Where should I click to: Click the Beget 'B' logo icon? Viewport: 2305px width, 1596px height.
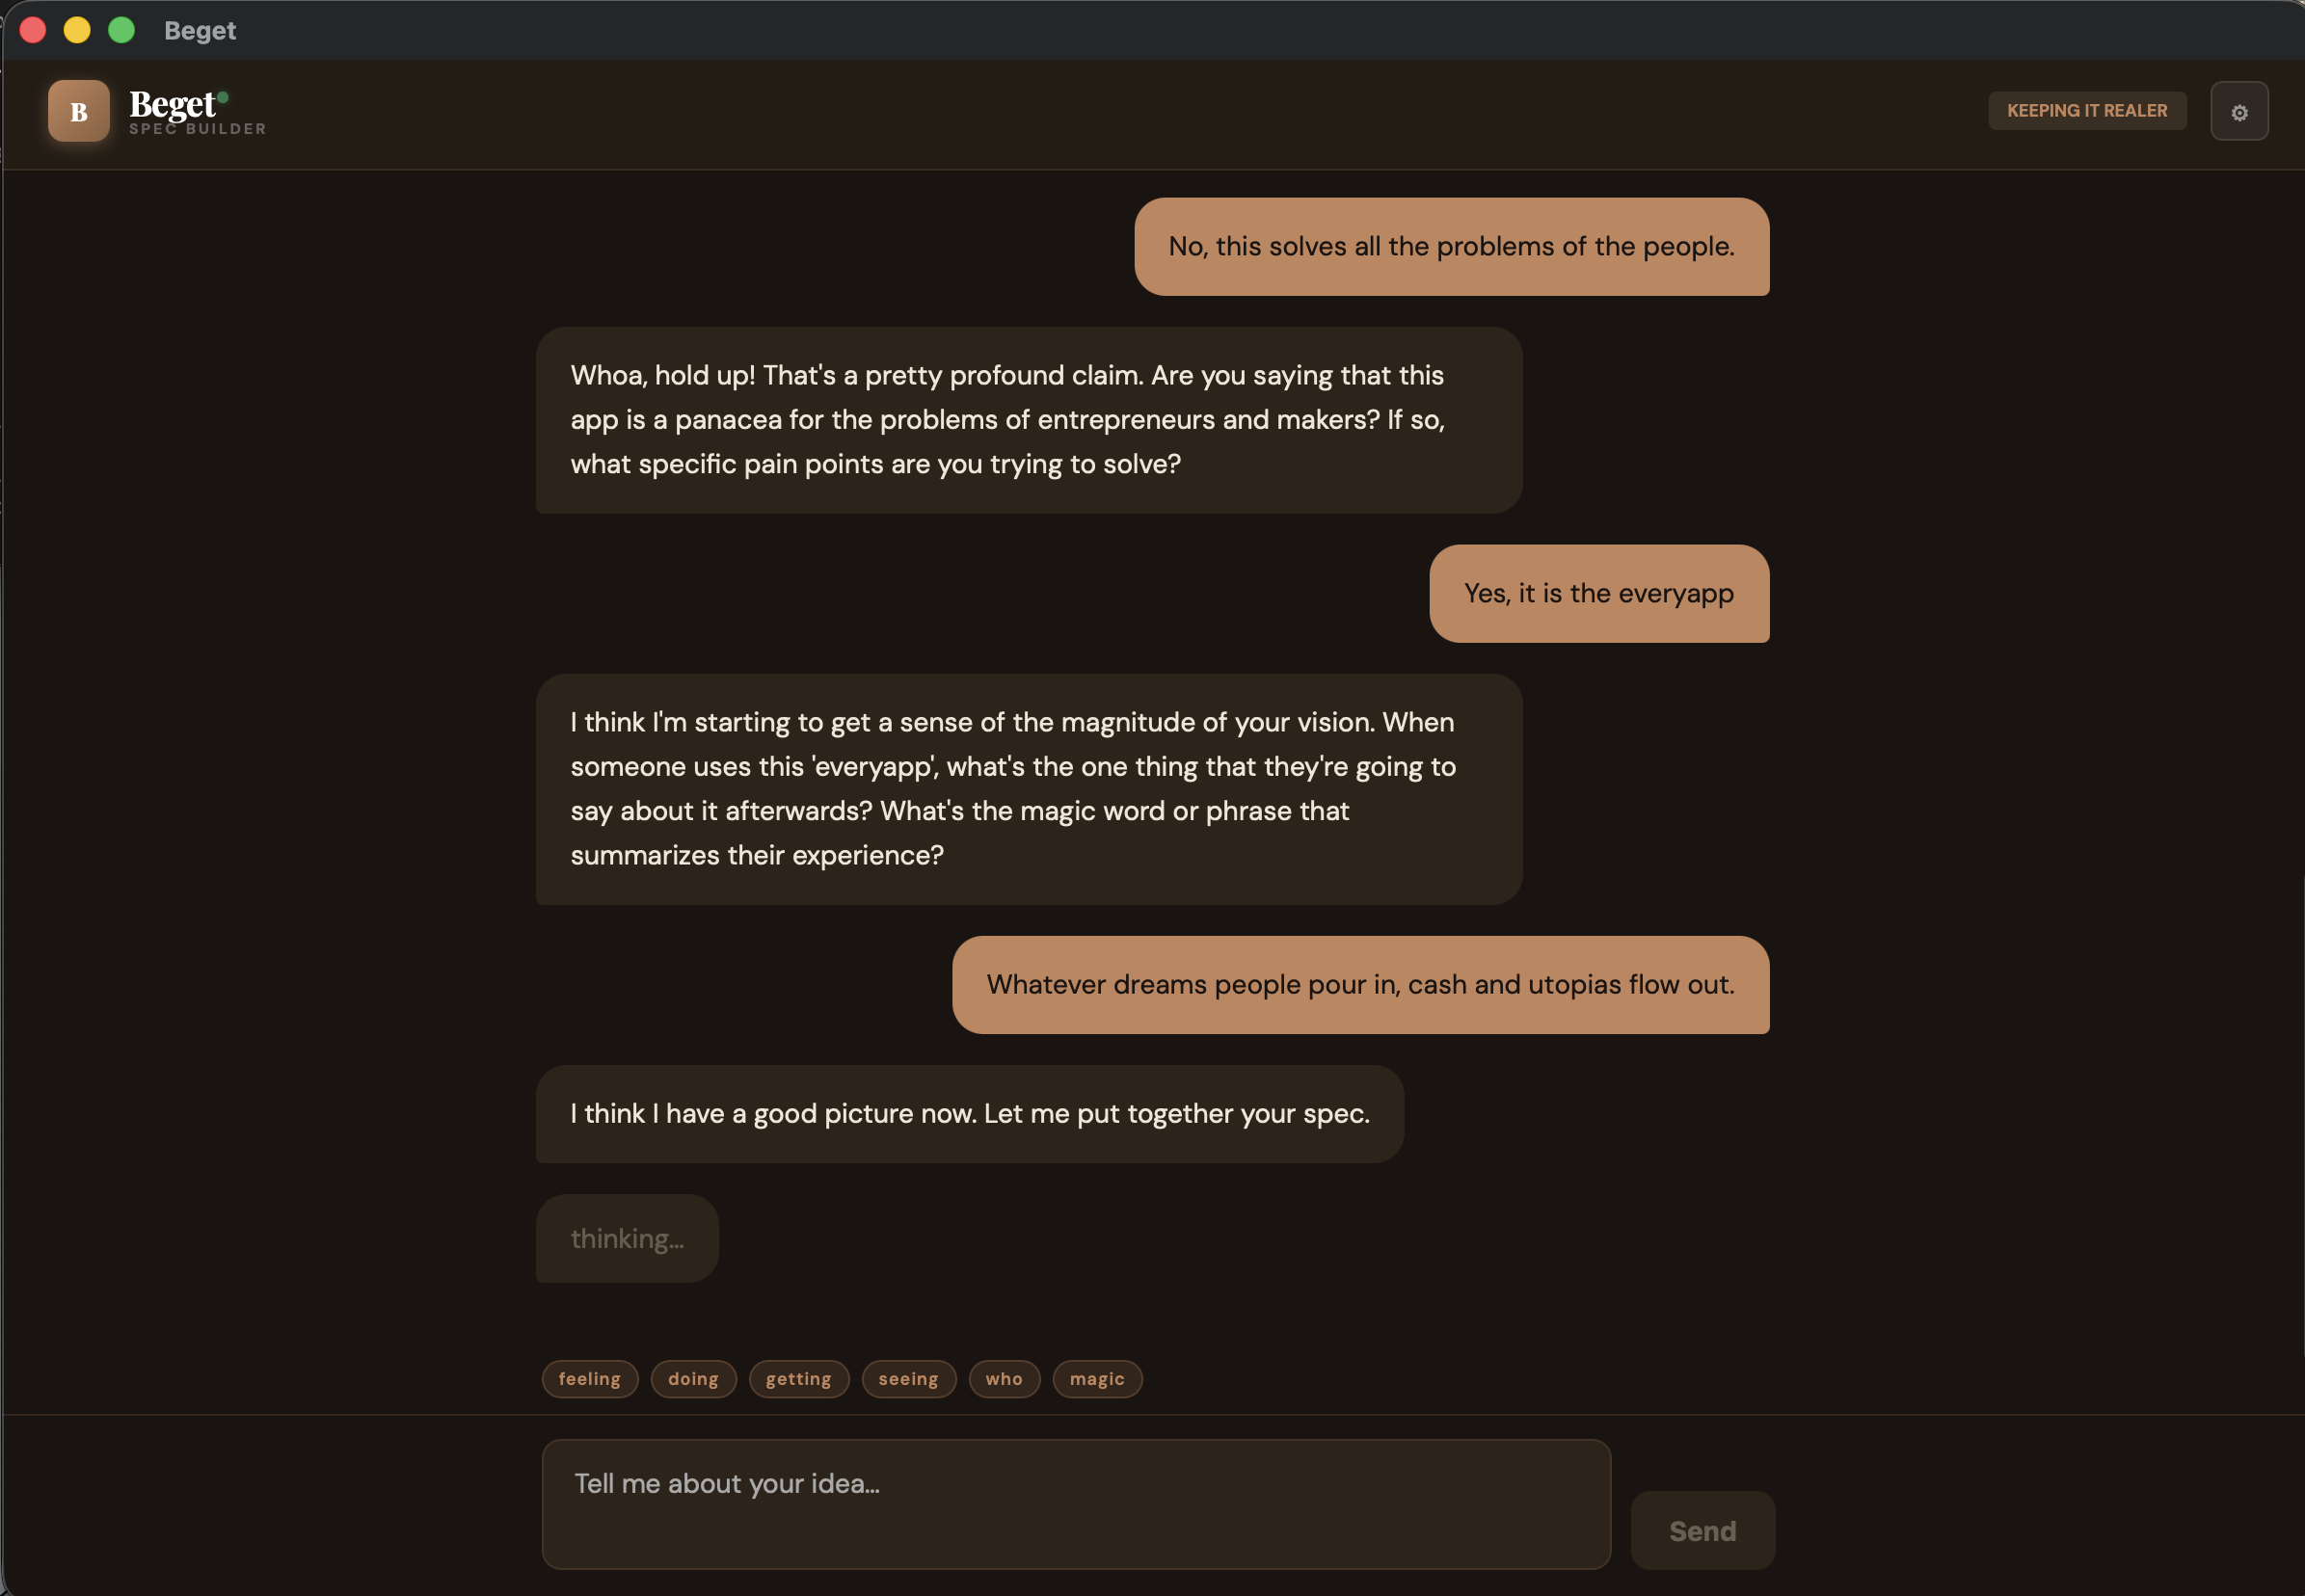click(78, 111)
